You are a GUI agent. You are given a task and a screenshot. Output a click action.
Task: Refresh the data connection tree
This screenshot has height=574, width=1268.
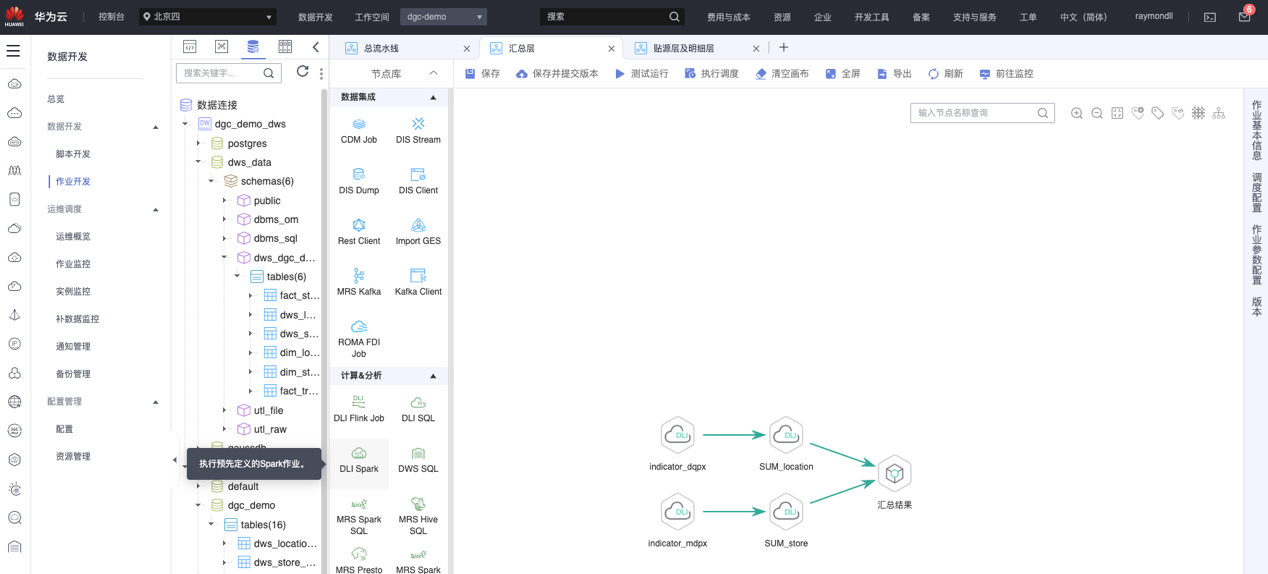tap(303, 72)
